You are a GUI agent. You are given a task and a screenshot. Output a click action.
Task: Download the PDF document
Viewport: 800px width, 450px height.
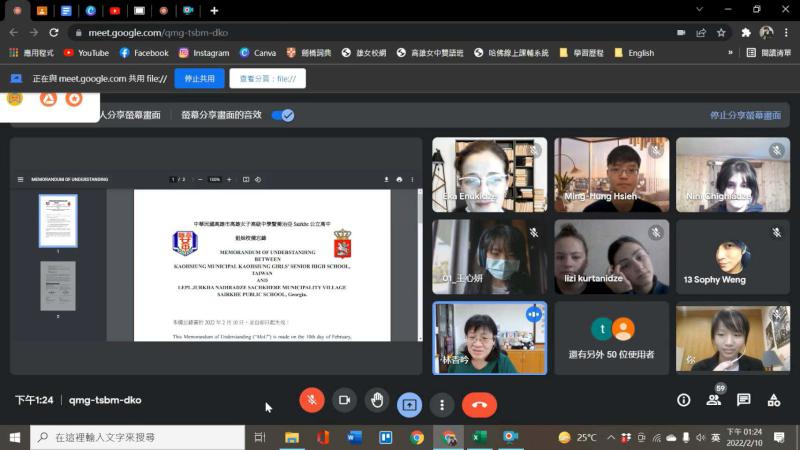click(386, 179)
